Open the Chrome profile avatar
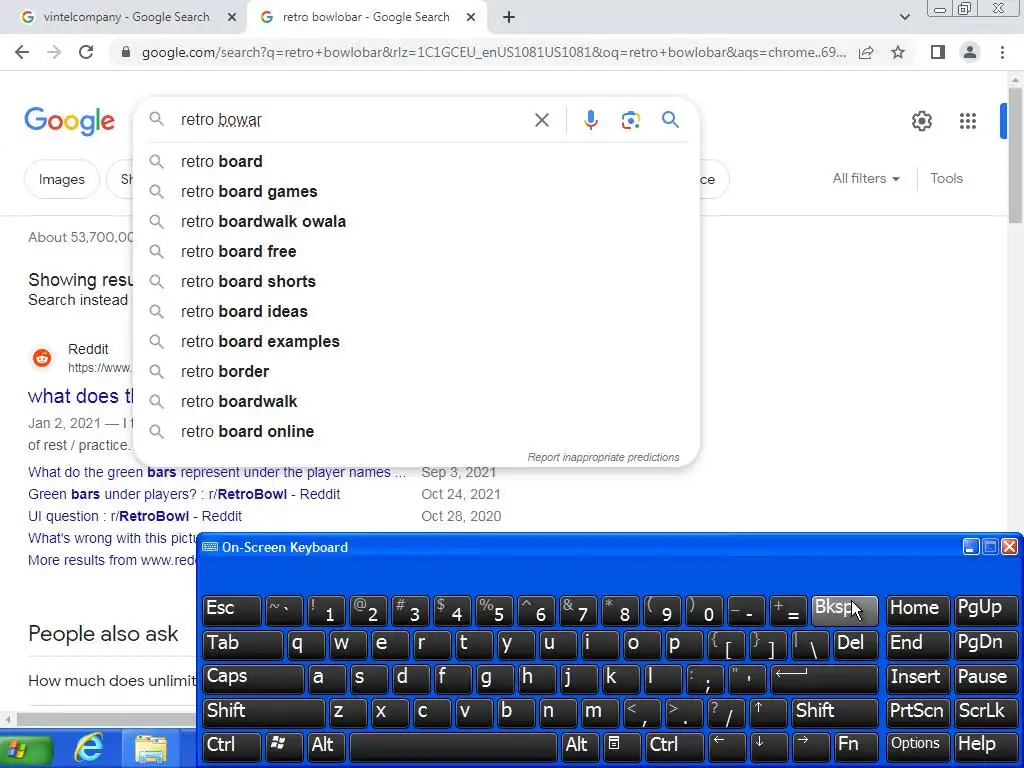Viewport: 1024px width, 768px height. pos(970,52)
